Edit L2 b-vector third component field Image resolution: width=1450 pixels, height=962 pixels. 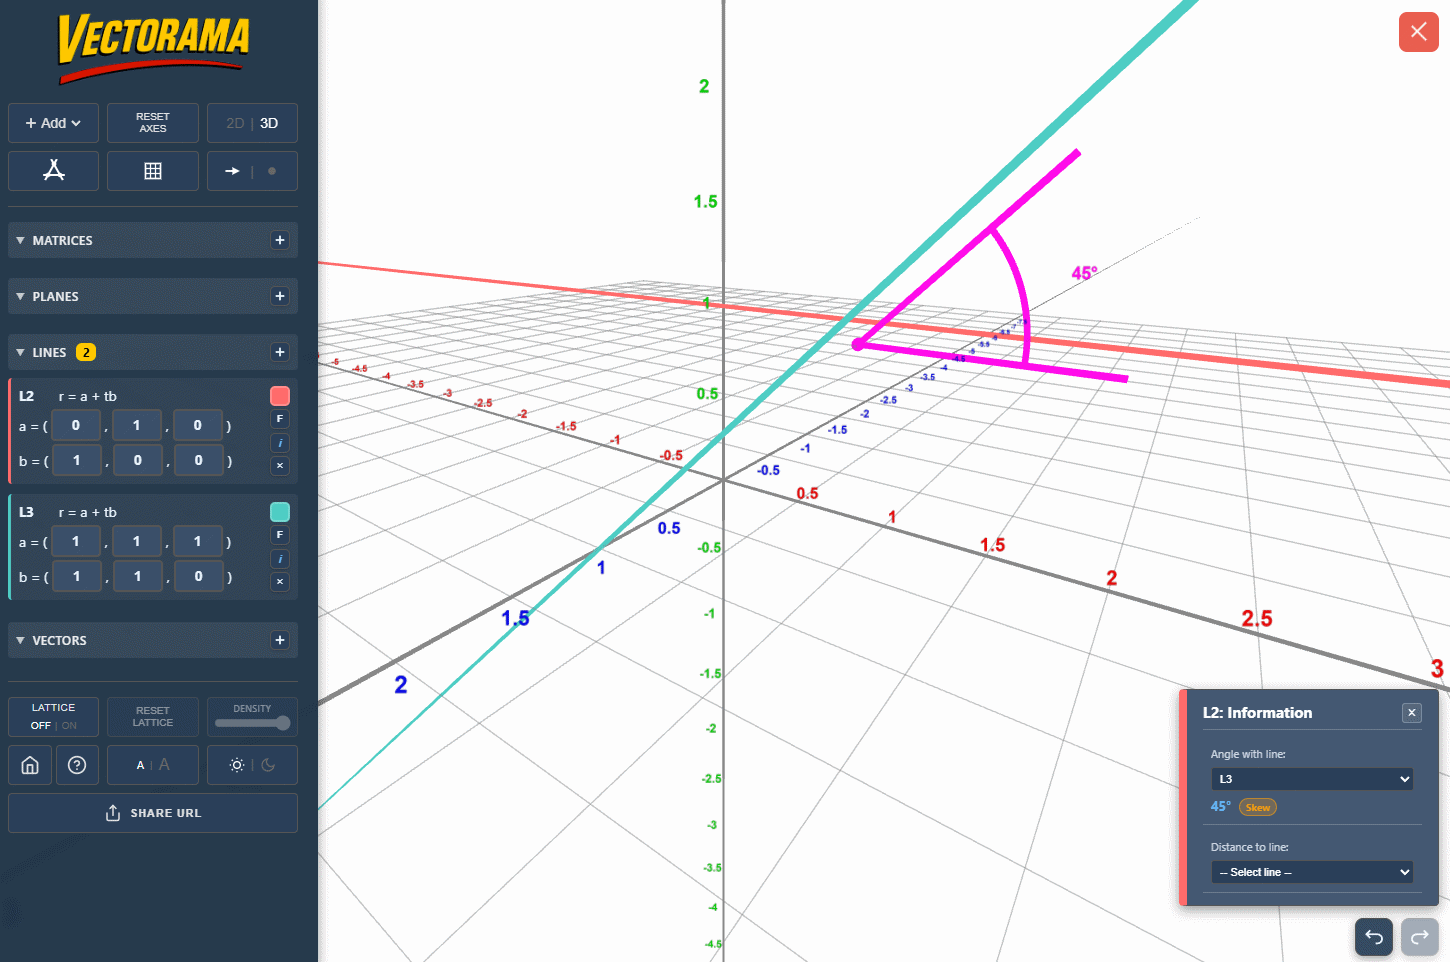click(x=198, y=460)
